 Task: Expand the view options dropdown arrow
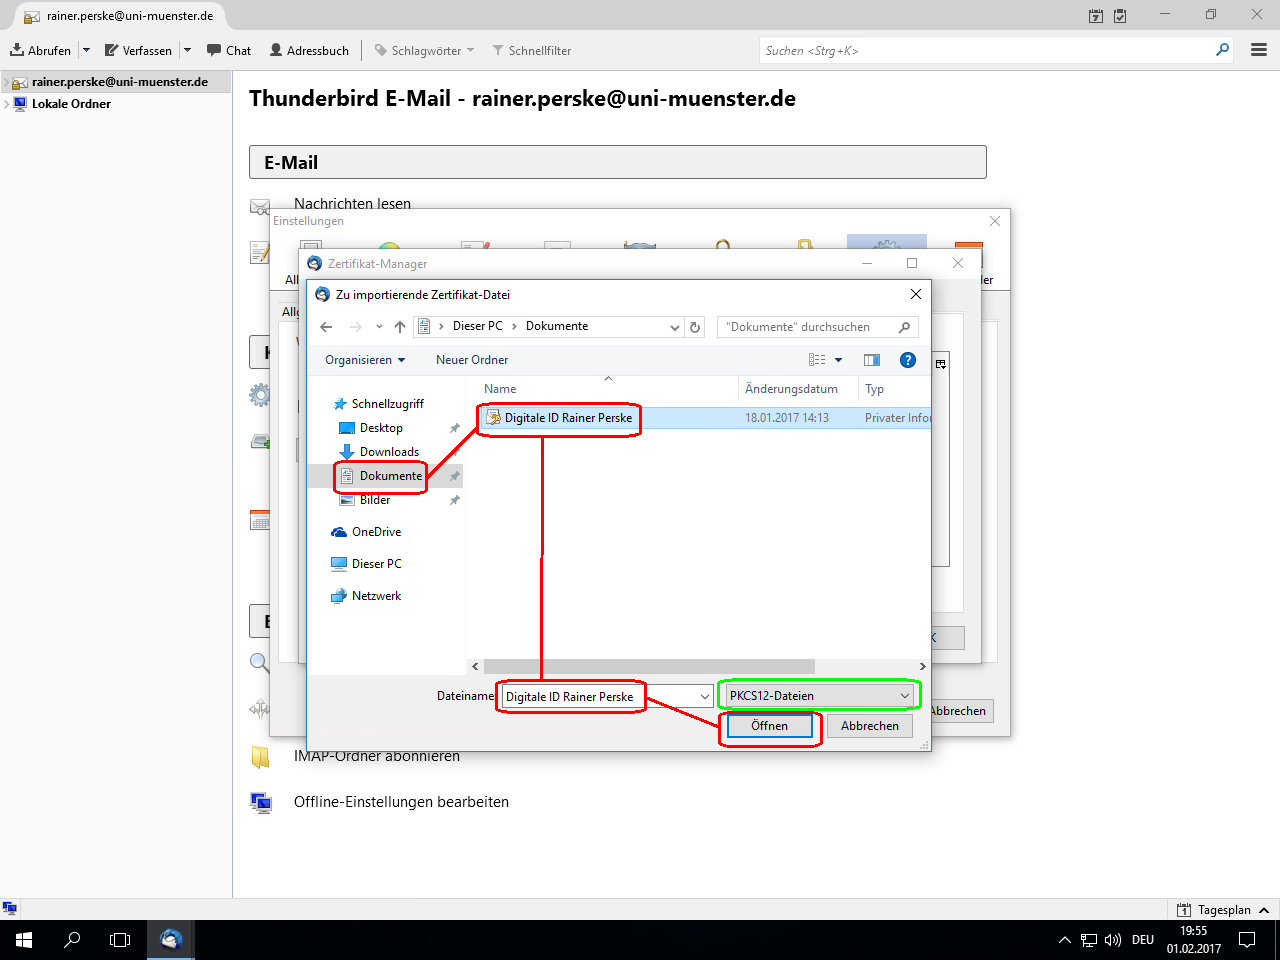[x=838, y=360]
